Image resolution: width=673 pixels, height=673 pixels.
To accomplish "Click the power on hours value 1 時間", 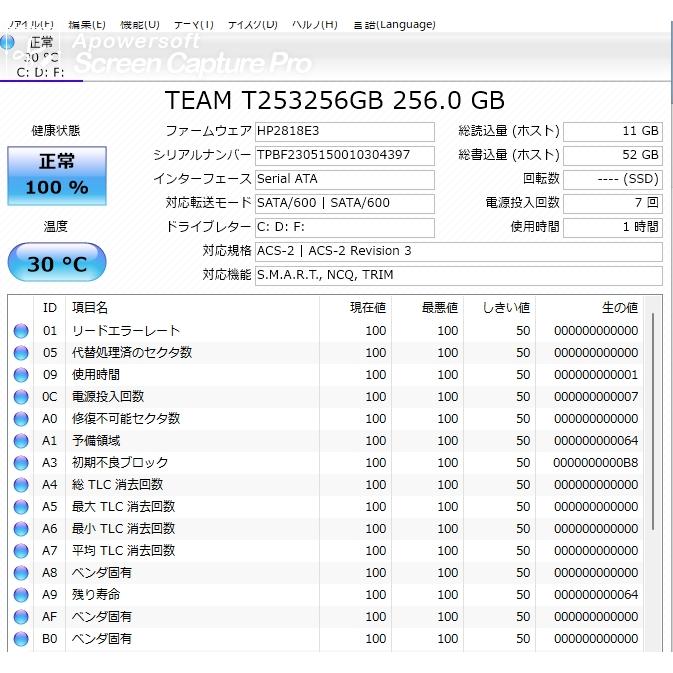I will tap(613, 227).
